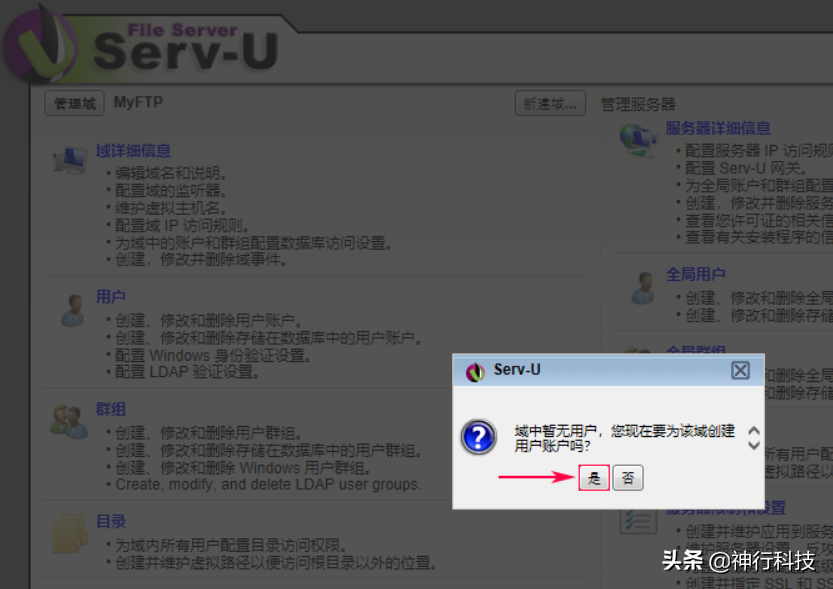Click the blue question mark icon
Screen dimensions: 833x589
pyautogui.click(x=479, y=437)
